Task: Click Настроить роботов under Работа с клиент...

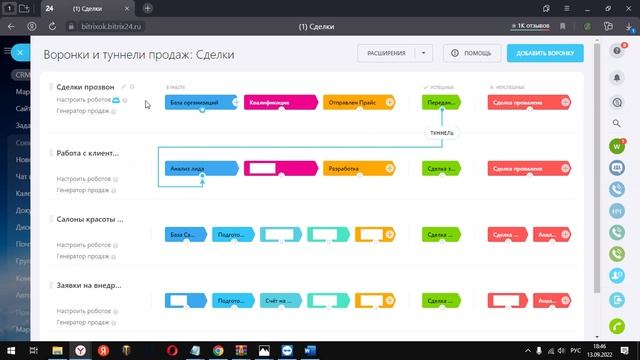Action: (83, 179)
